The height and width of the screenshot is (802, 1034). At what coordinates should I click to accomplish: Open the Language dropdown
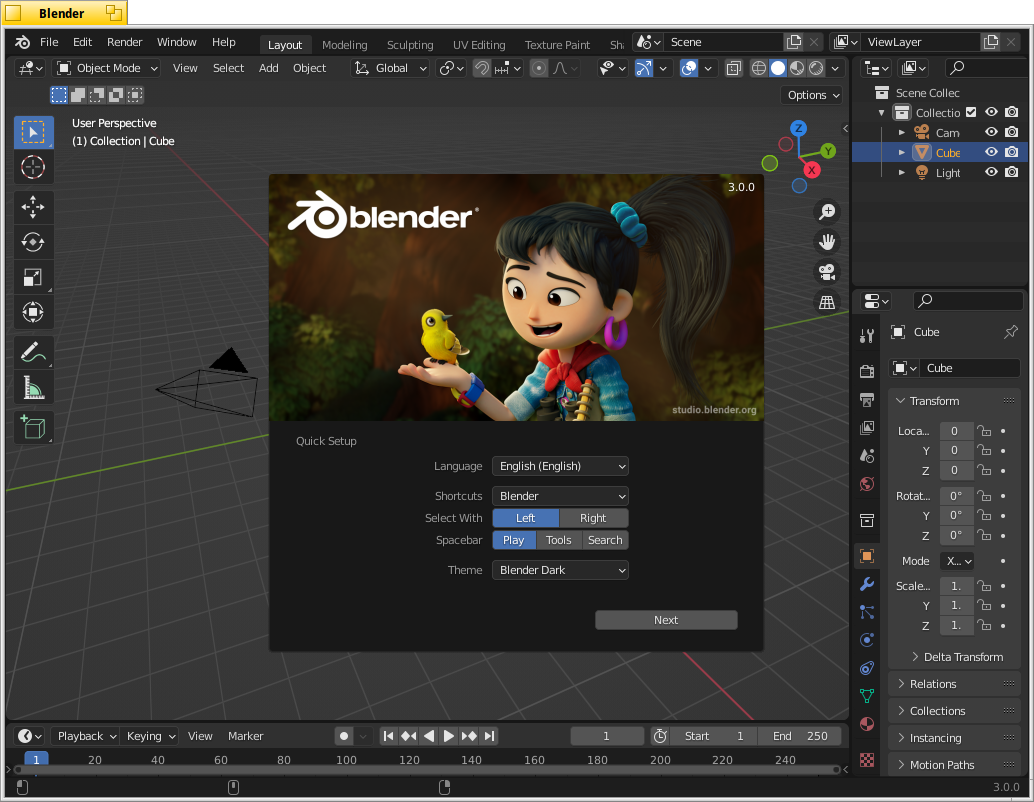click(560, 466)
